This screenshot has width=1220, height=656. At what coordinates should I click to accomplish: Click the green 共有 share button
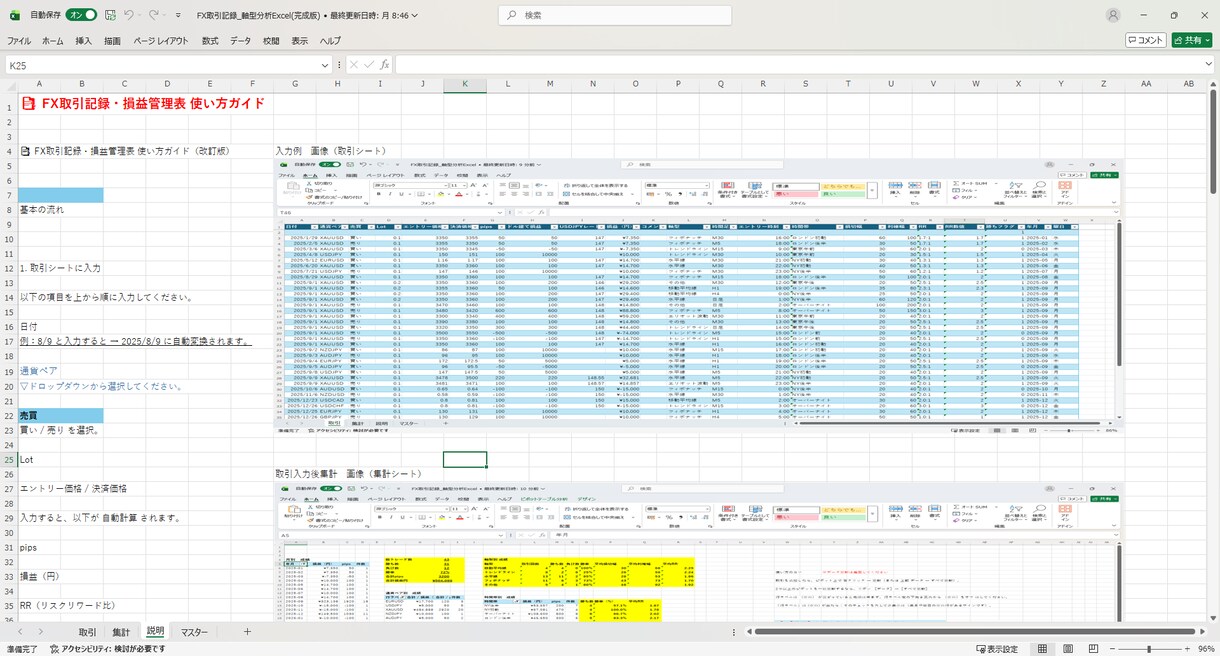(x=1190, y=40)
